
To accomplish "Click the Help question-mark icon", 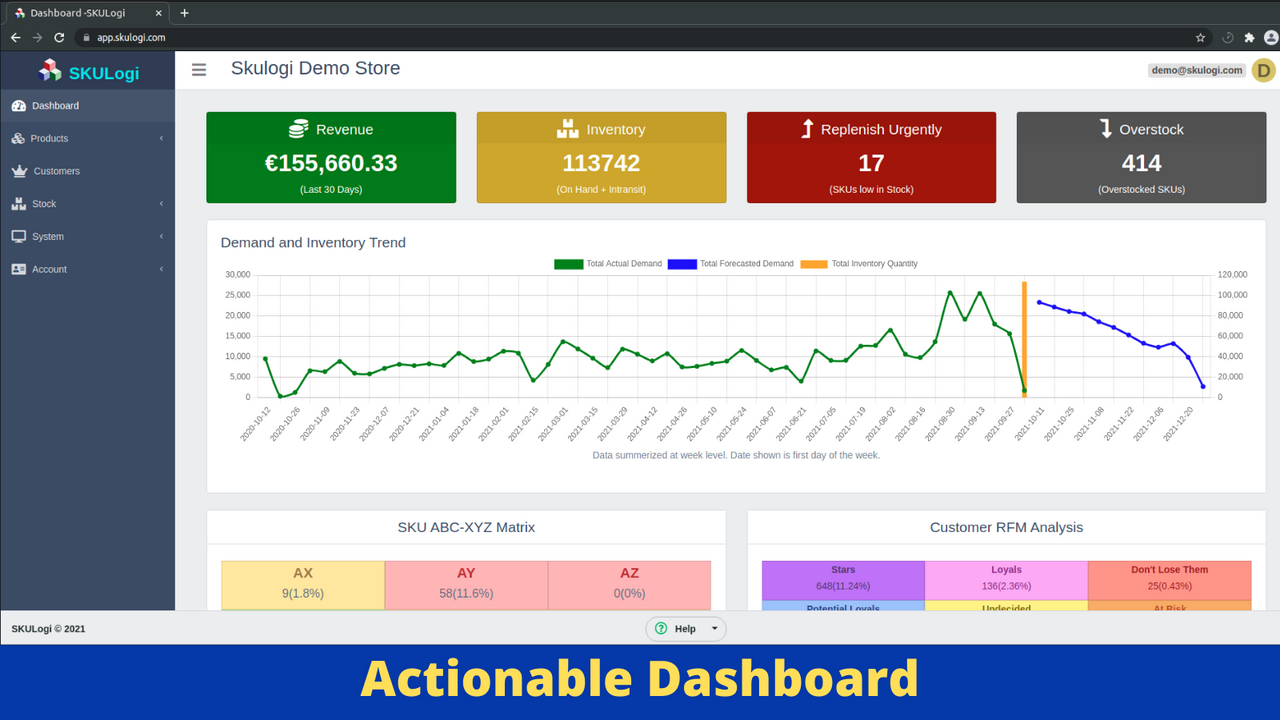I will (x=661, y=628).
